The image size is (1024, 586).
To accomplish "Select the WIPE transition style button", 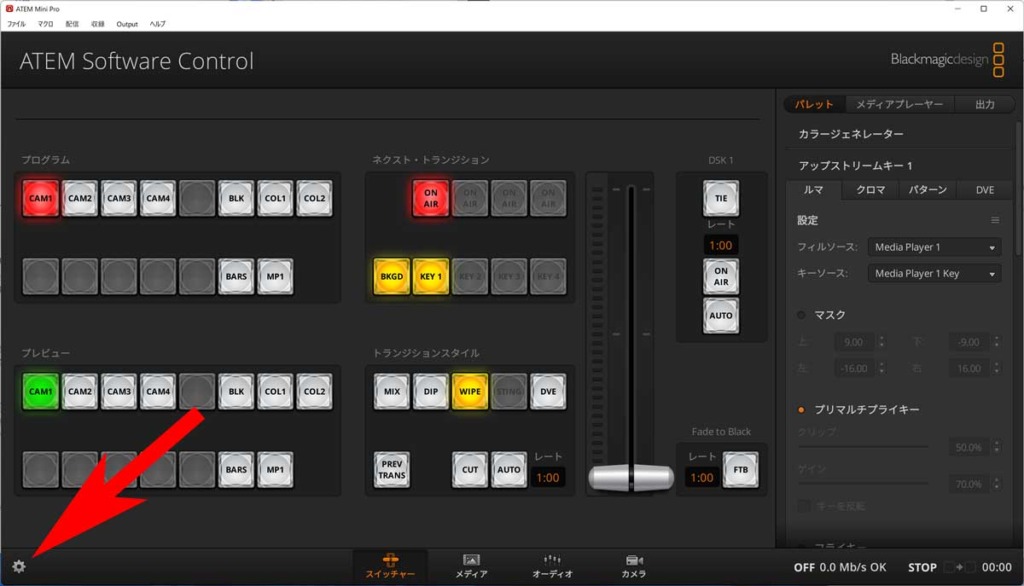I will [x=469, y=391].
